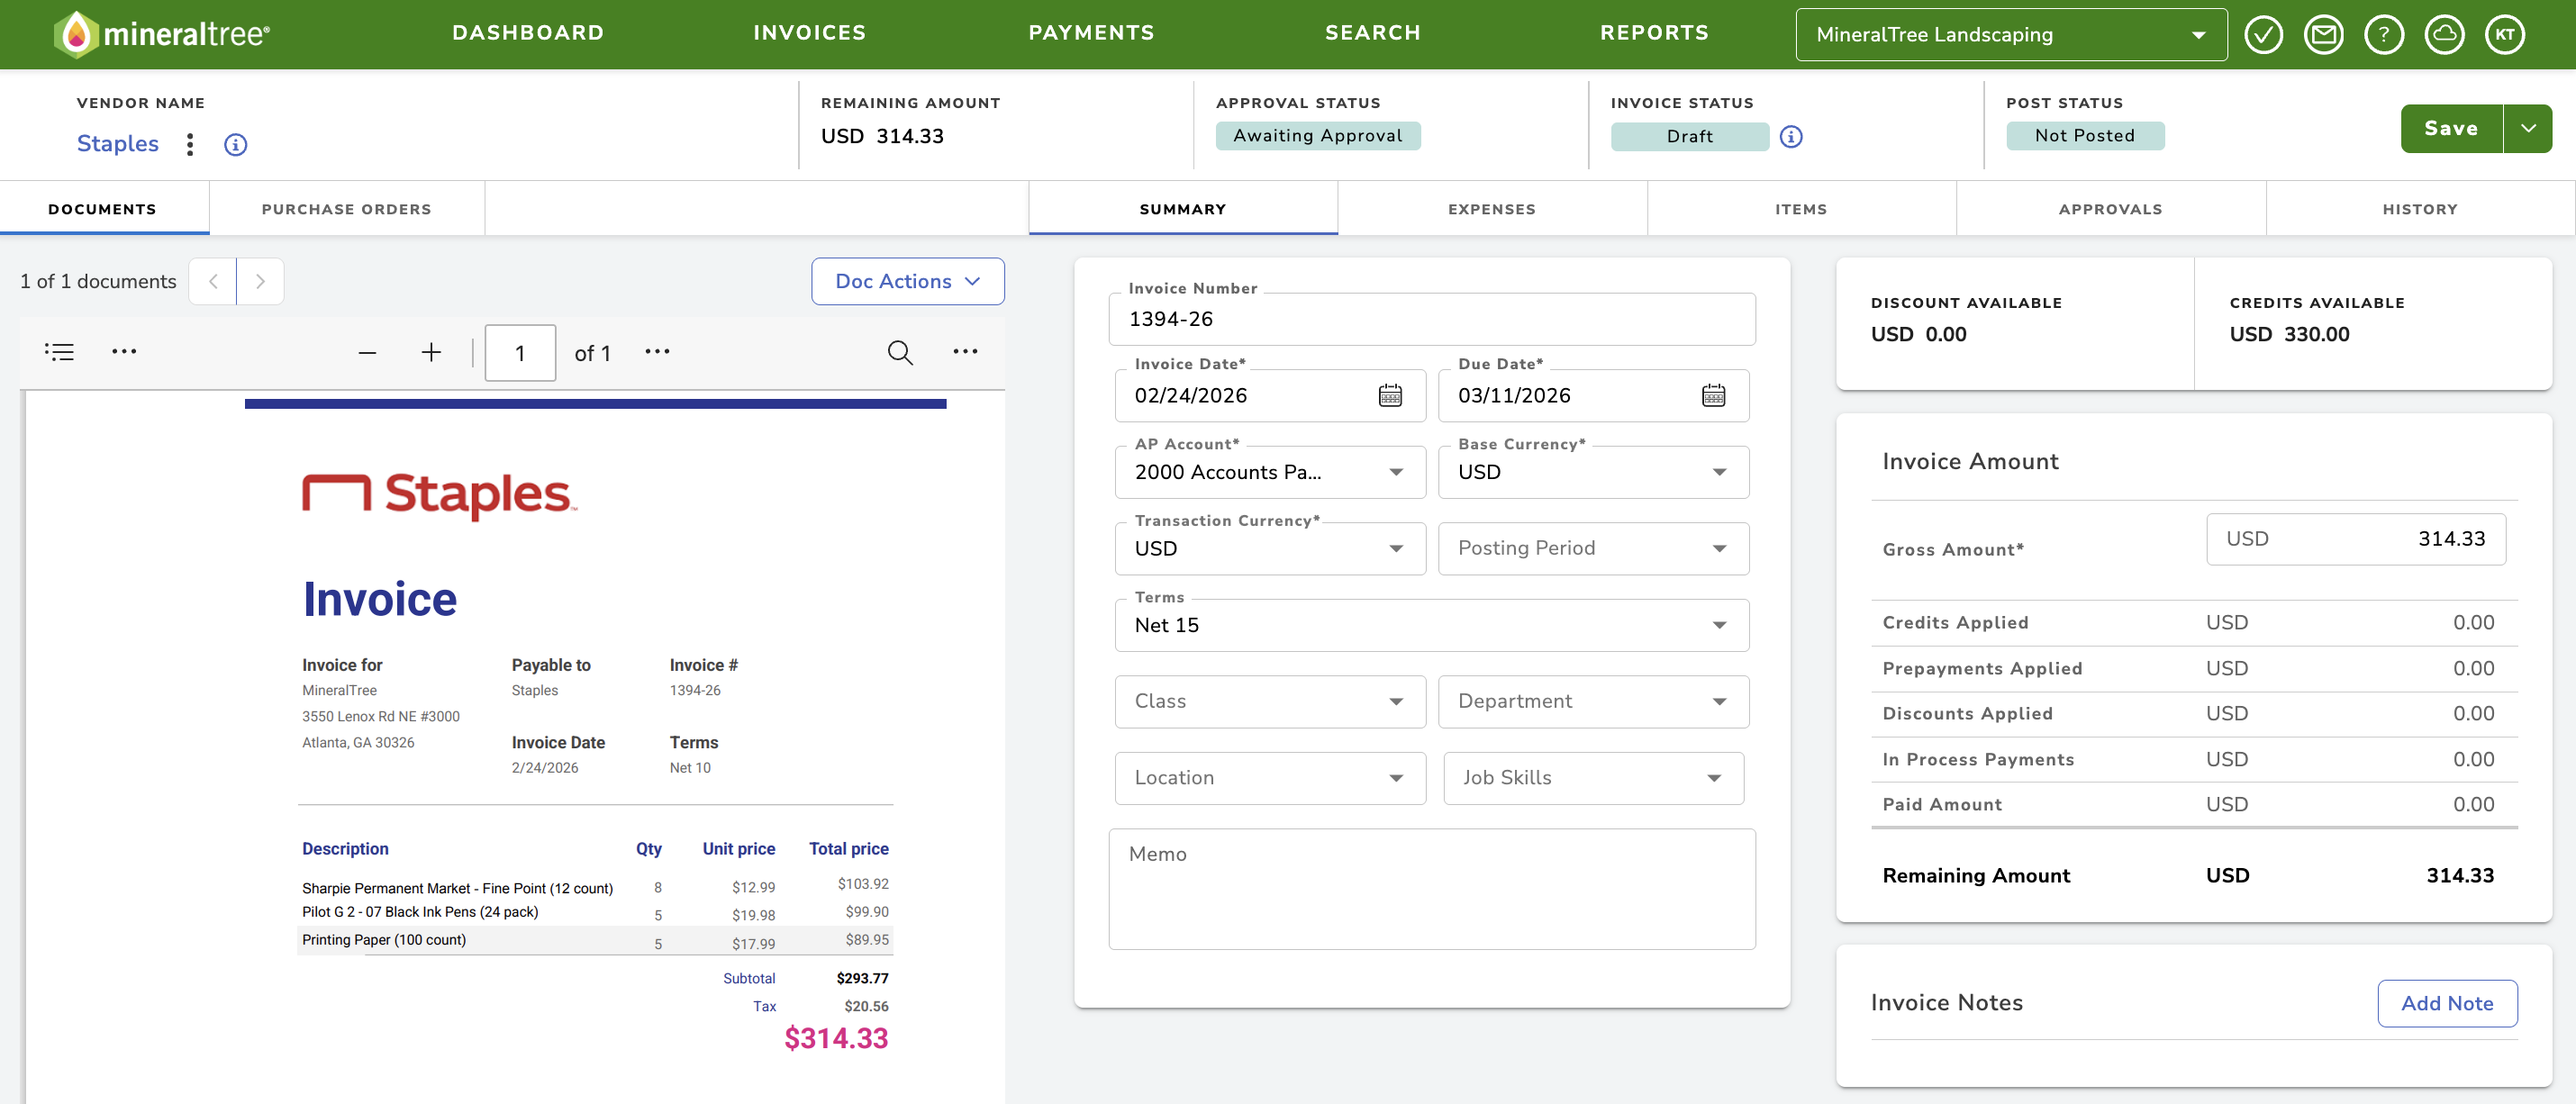Show invoice status info icon beside Draft
This screenshot has height=1104, width=2576.
tap(1791, 137)
